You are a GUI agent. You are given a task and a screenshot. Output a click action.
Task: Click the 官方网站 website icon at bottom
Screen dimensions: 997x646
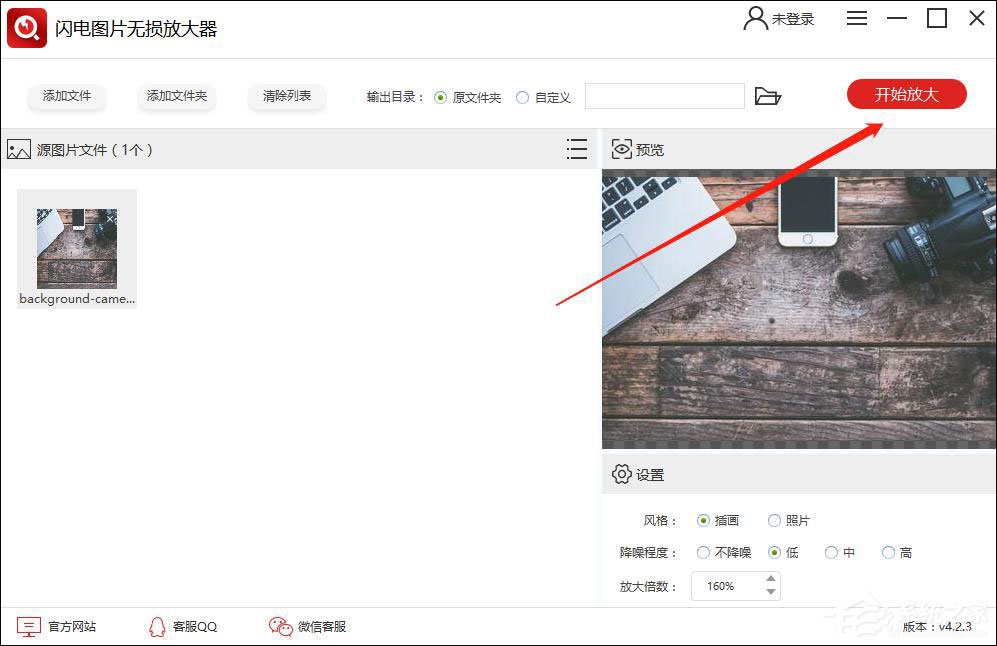(30, 625)
